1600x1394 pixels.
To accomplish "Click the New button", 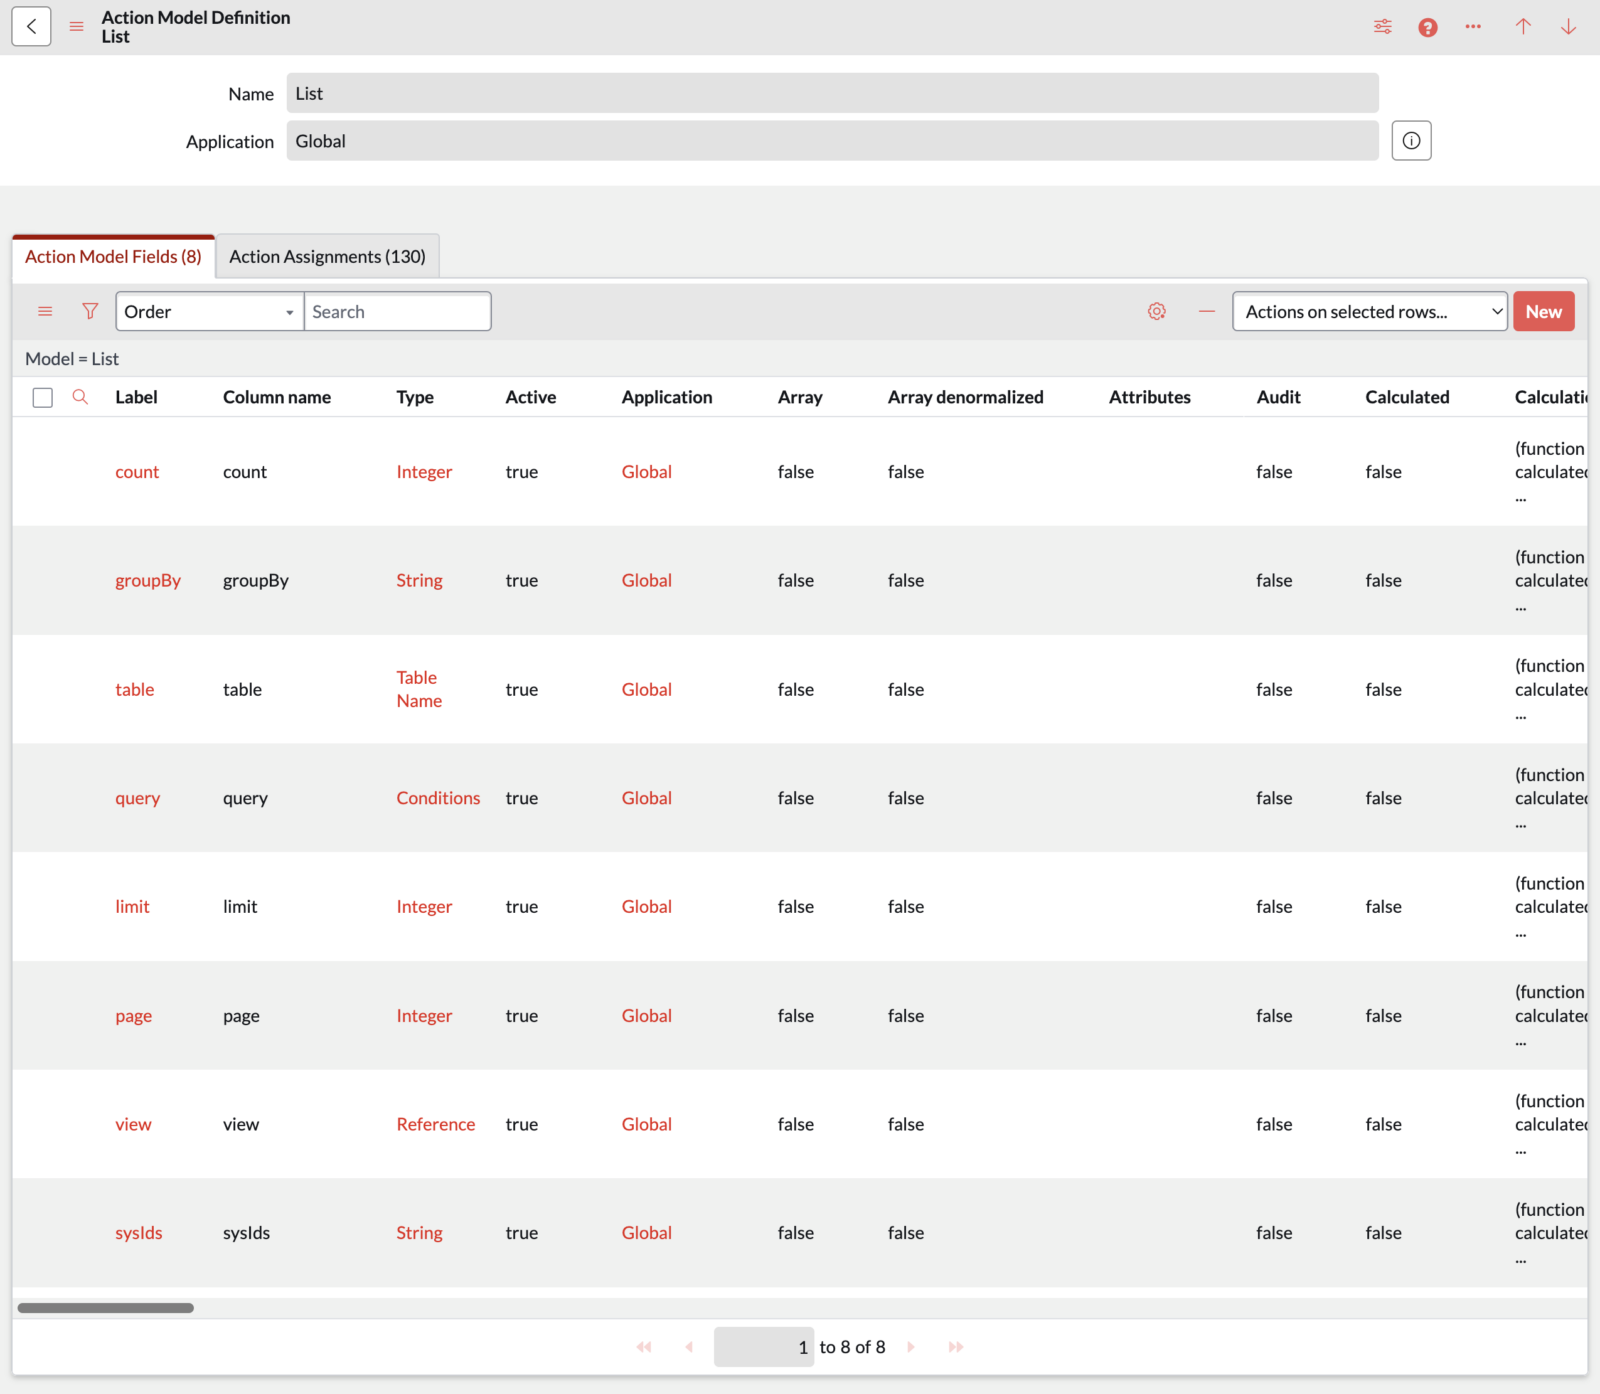I will tap(1543, 311).
